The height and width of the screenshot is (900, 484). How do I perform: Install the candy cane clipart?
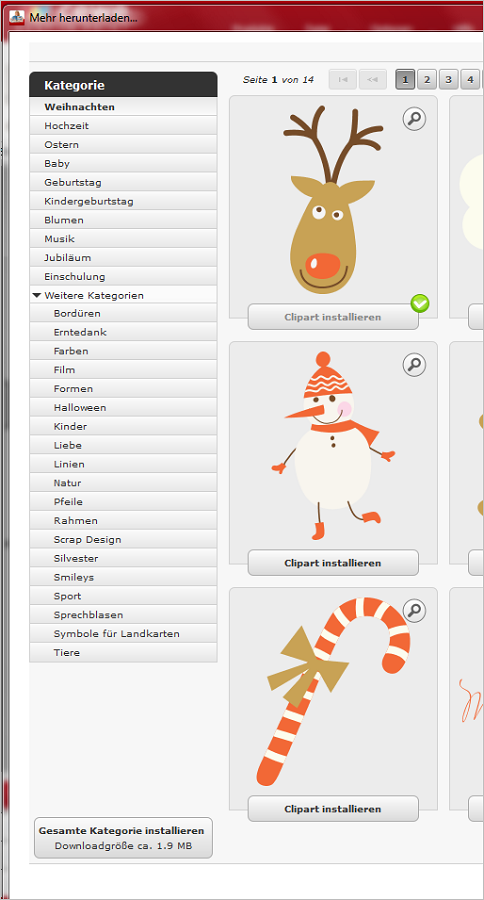[x=333, y=809]
